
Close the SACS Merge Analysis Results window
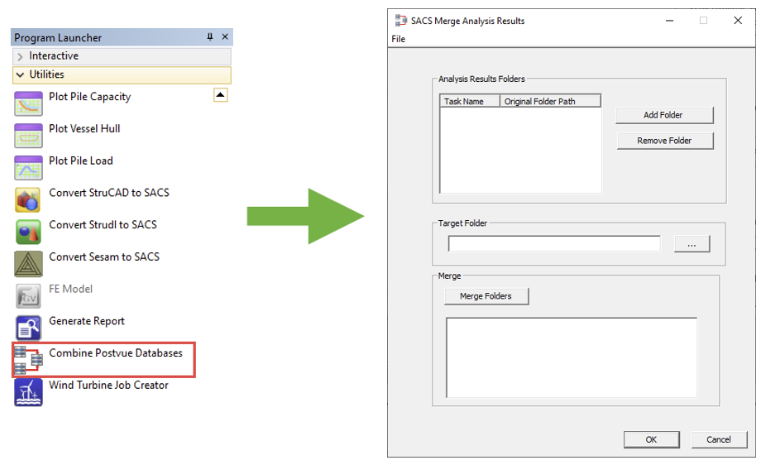pos(738,20)
